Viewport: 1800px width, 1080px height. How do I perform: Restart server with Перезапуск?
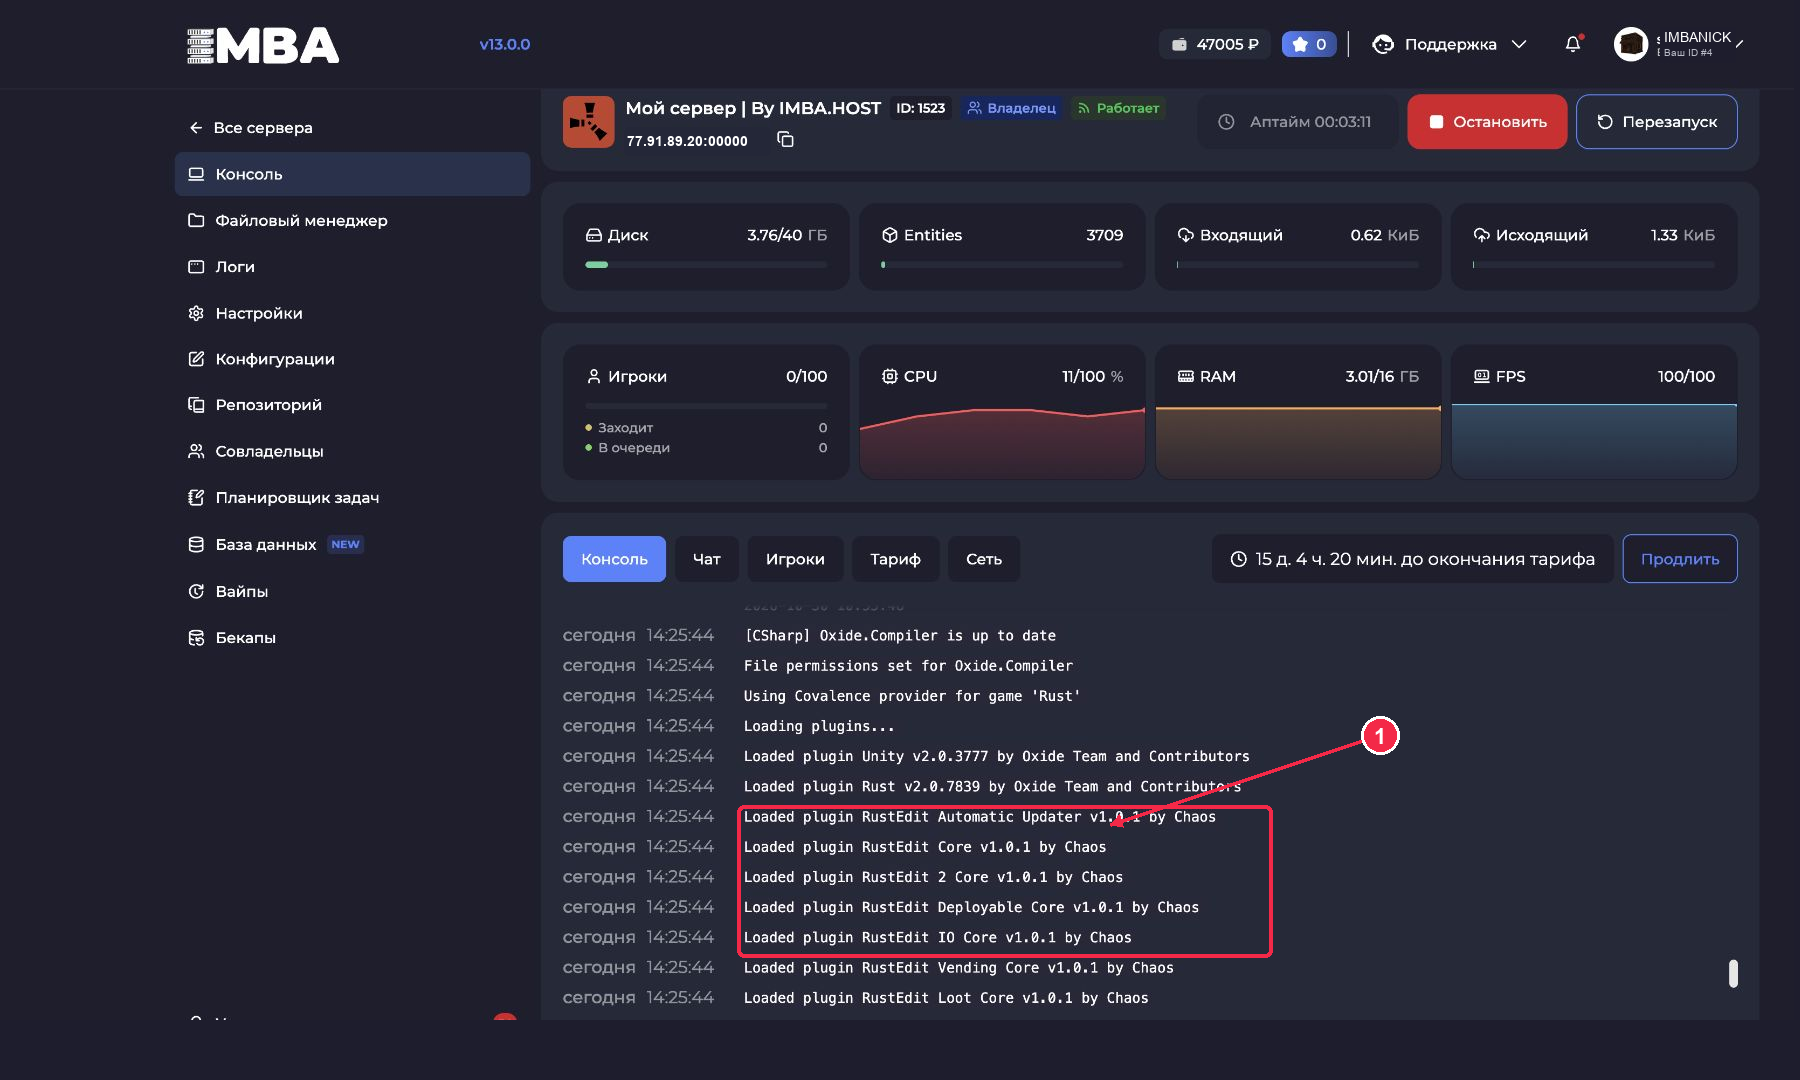[1657, 122]
